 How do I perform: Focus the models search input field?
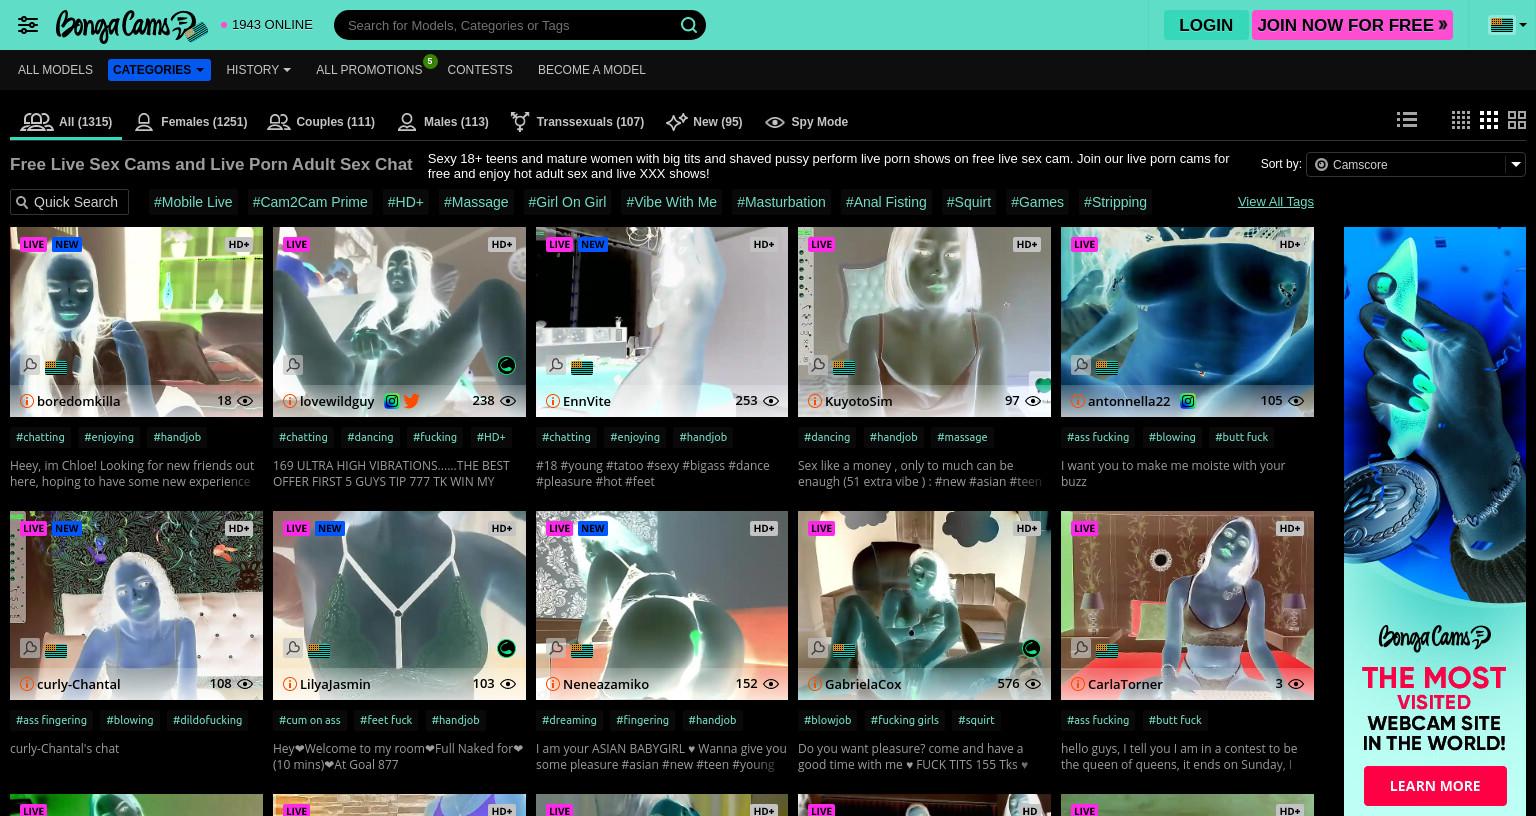pyautogui.click(x=508, y=25)
